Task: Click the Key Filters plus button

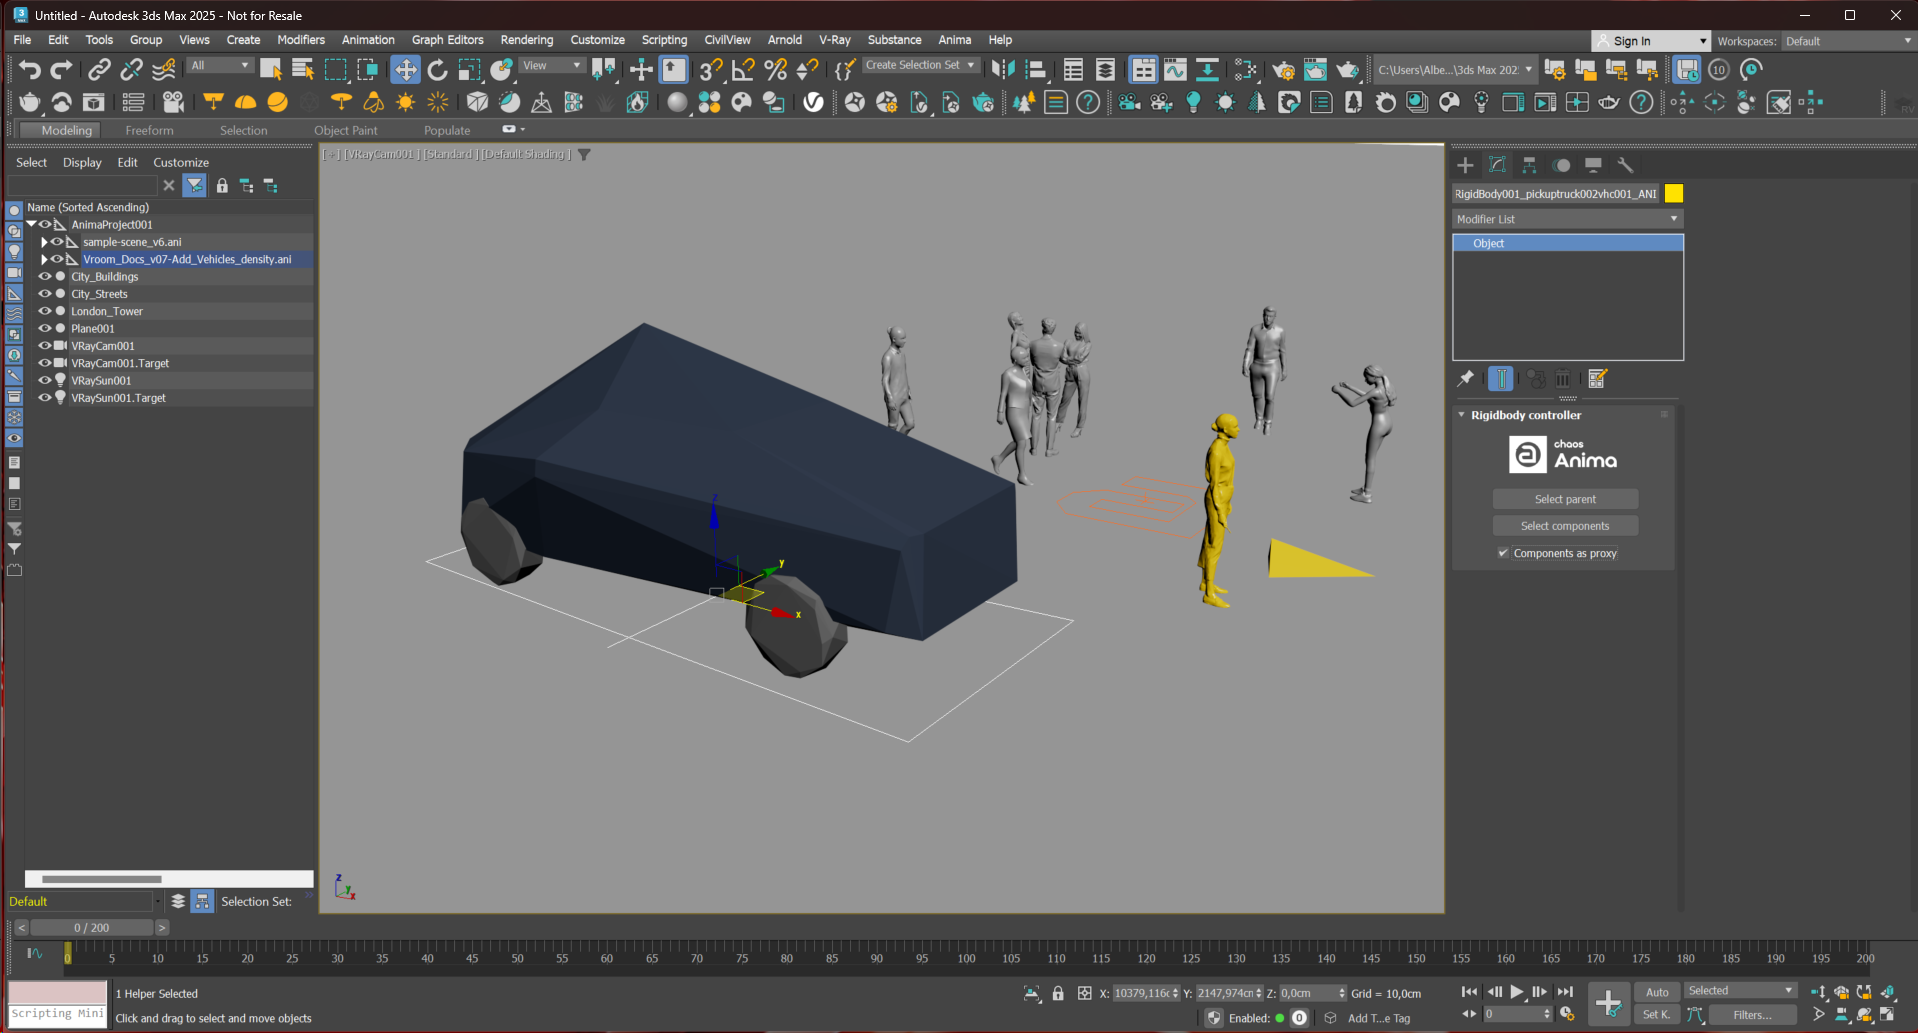Action: (x=1608, y=1003)
